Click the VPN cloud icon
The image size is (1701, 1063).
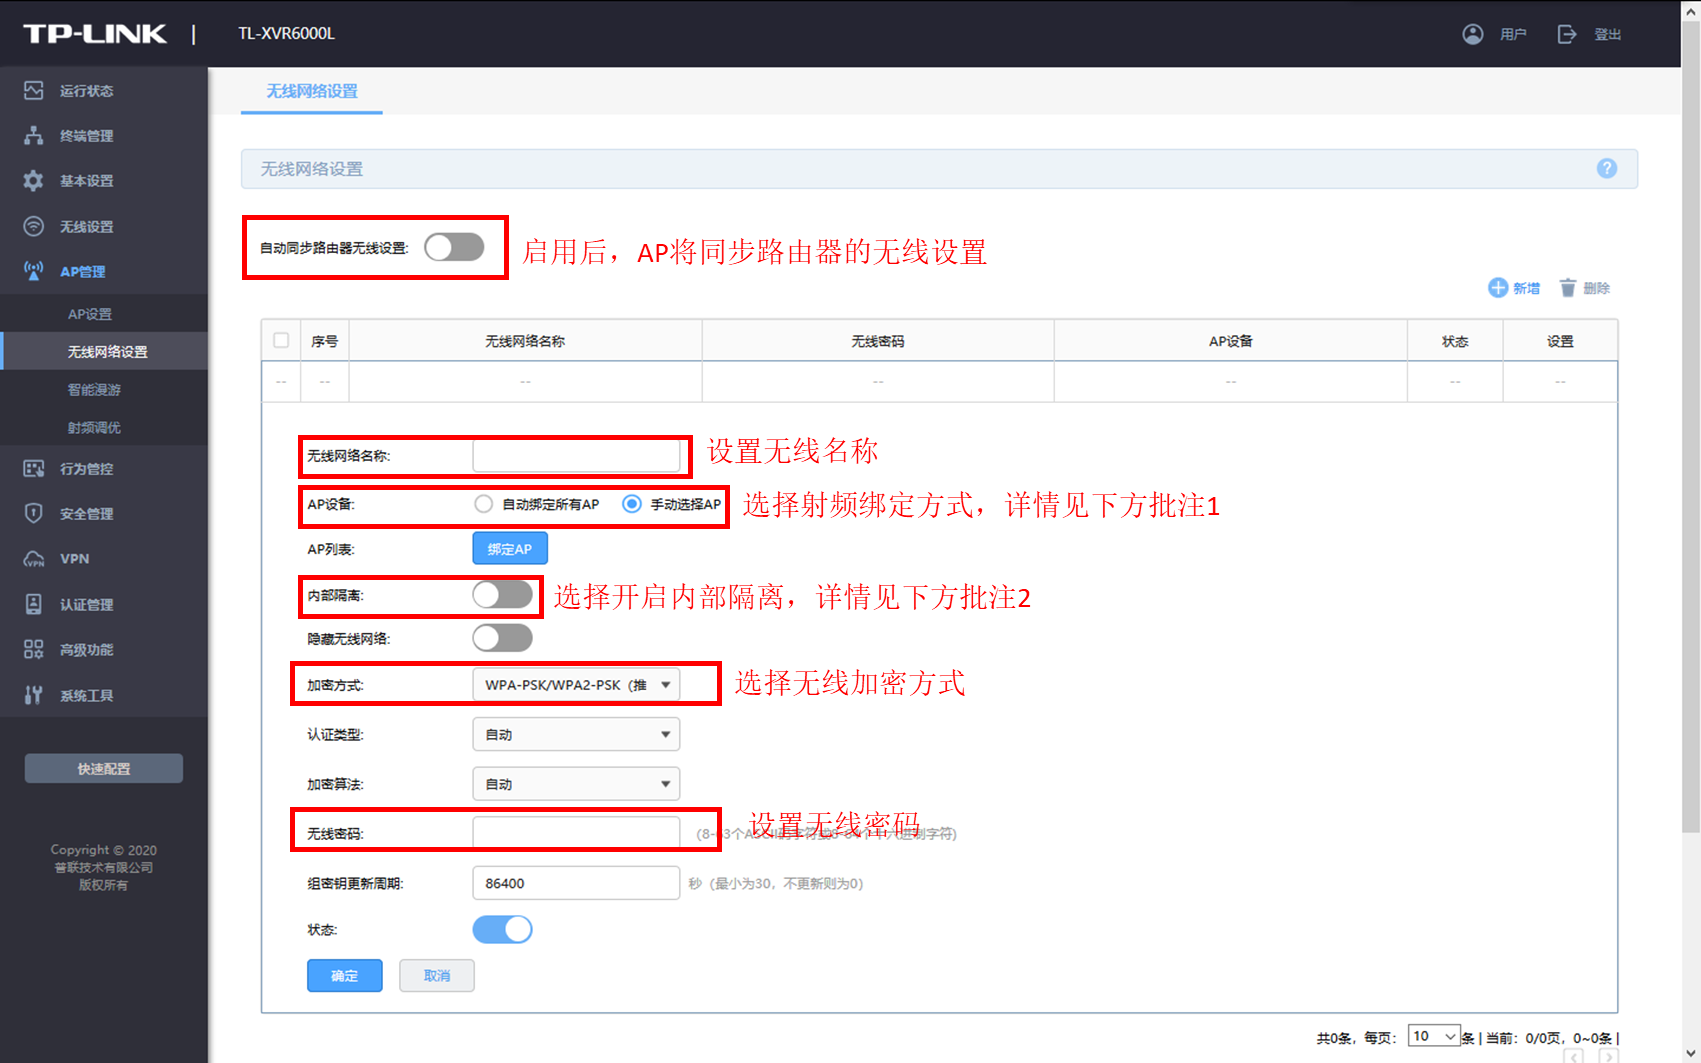[x=34, y=559]
